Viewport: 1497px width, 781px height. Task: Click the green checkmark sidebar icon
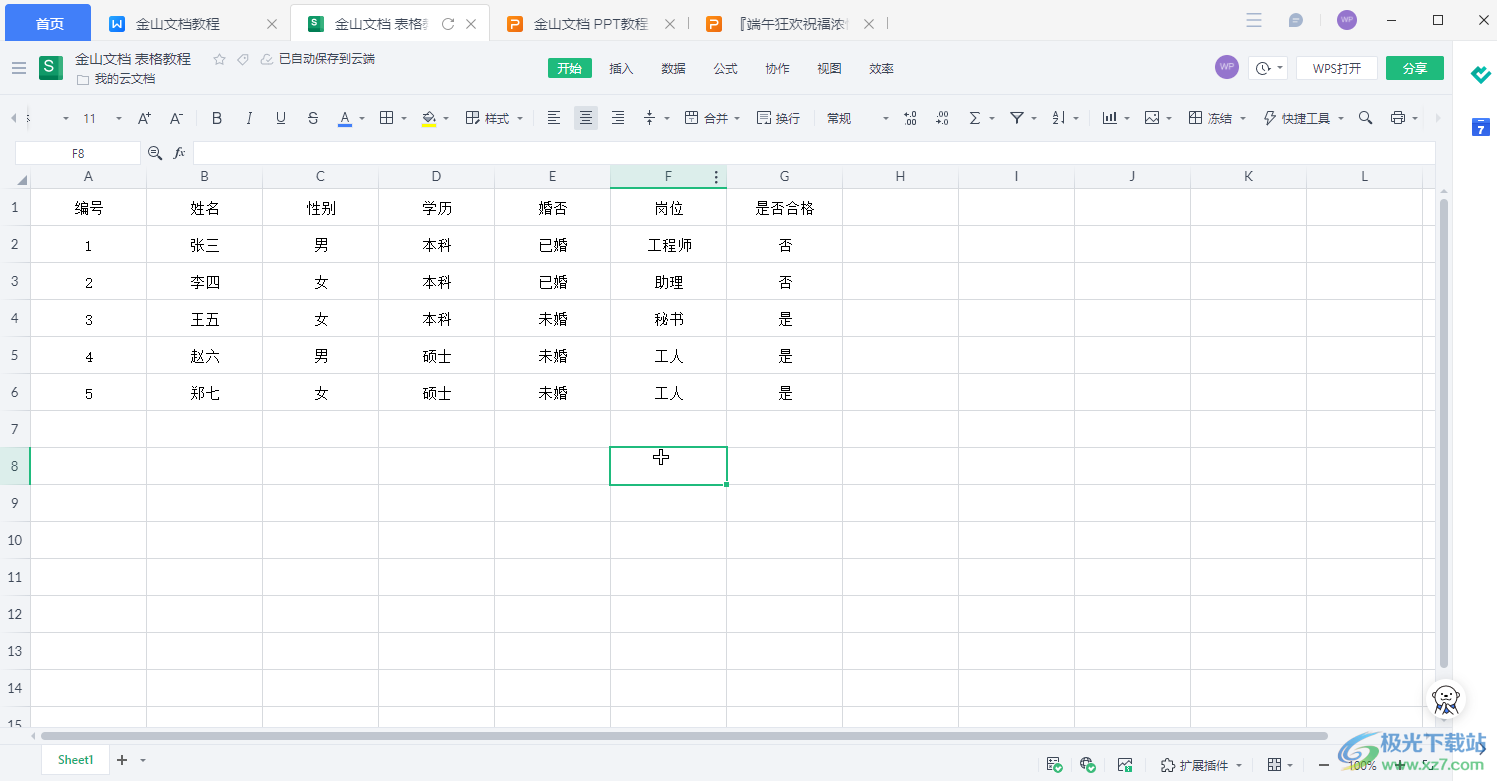[x=1480, y=75]
